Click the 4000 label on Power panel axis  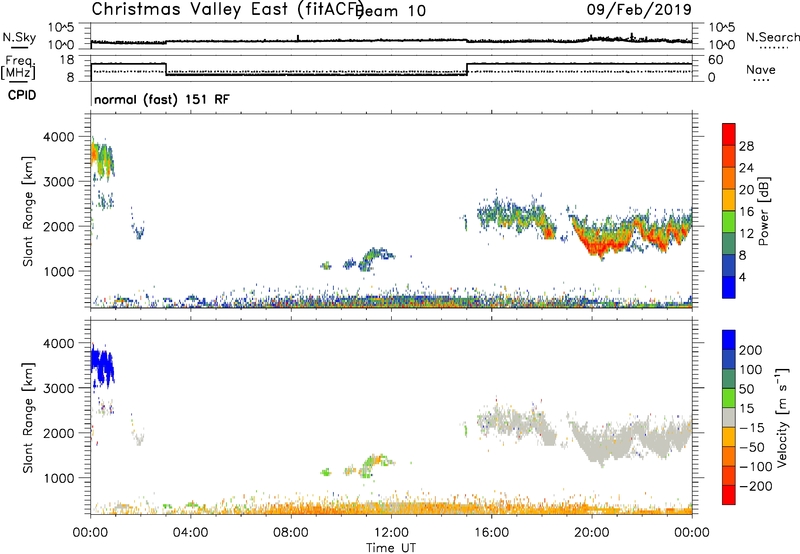(x=58, y=137)
